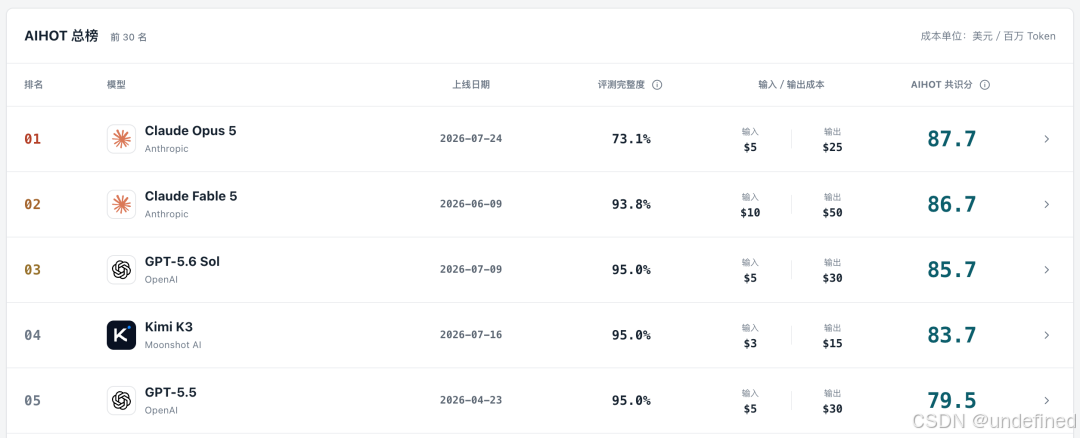
Task: Select the GPT-5.6 Sol model name
Action: tap(183, 262)
